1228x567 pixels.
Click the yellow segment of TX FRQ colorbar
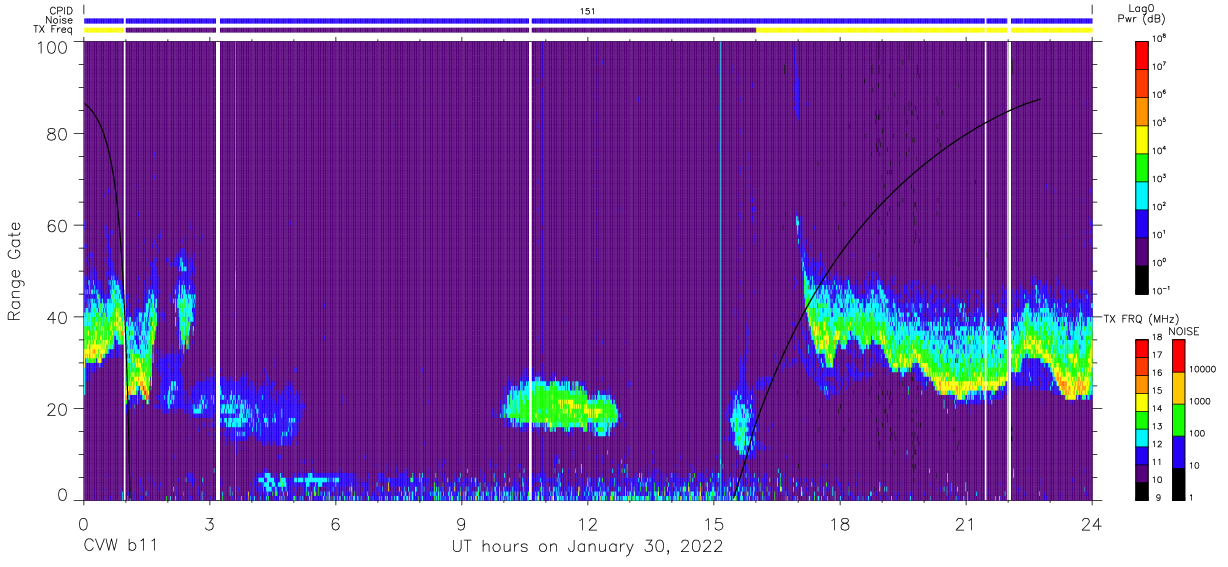pos(1143,403)
